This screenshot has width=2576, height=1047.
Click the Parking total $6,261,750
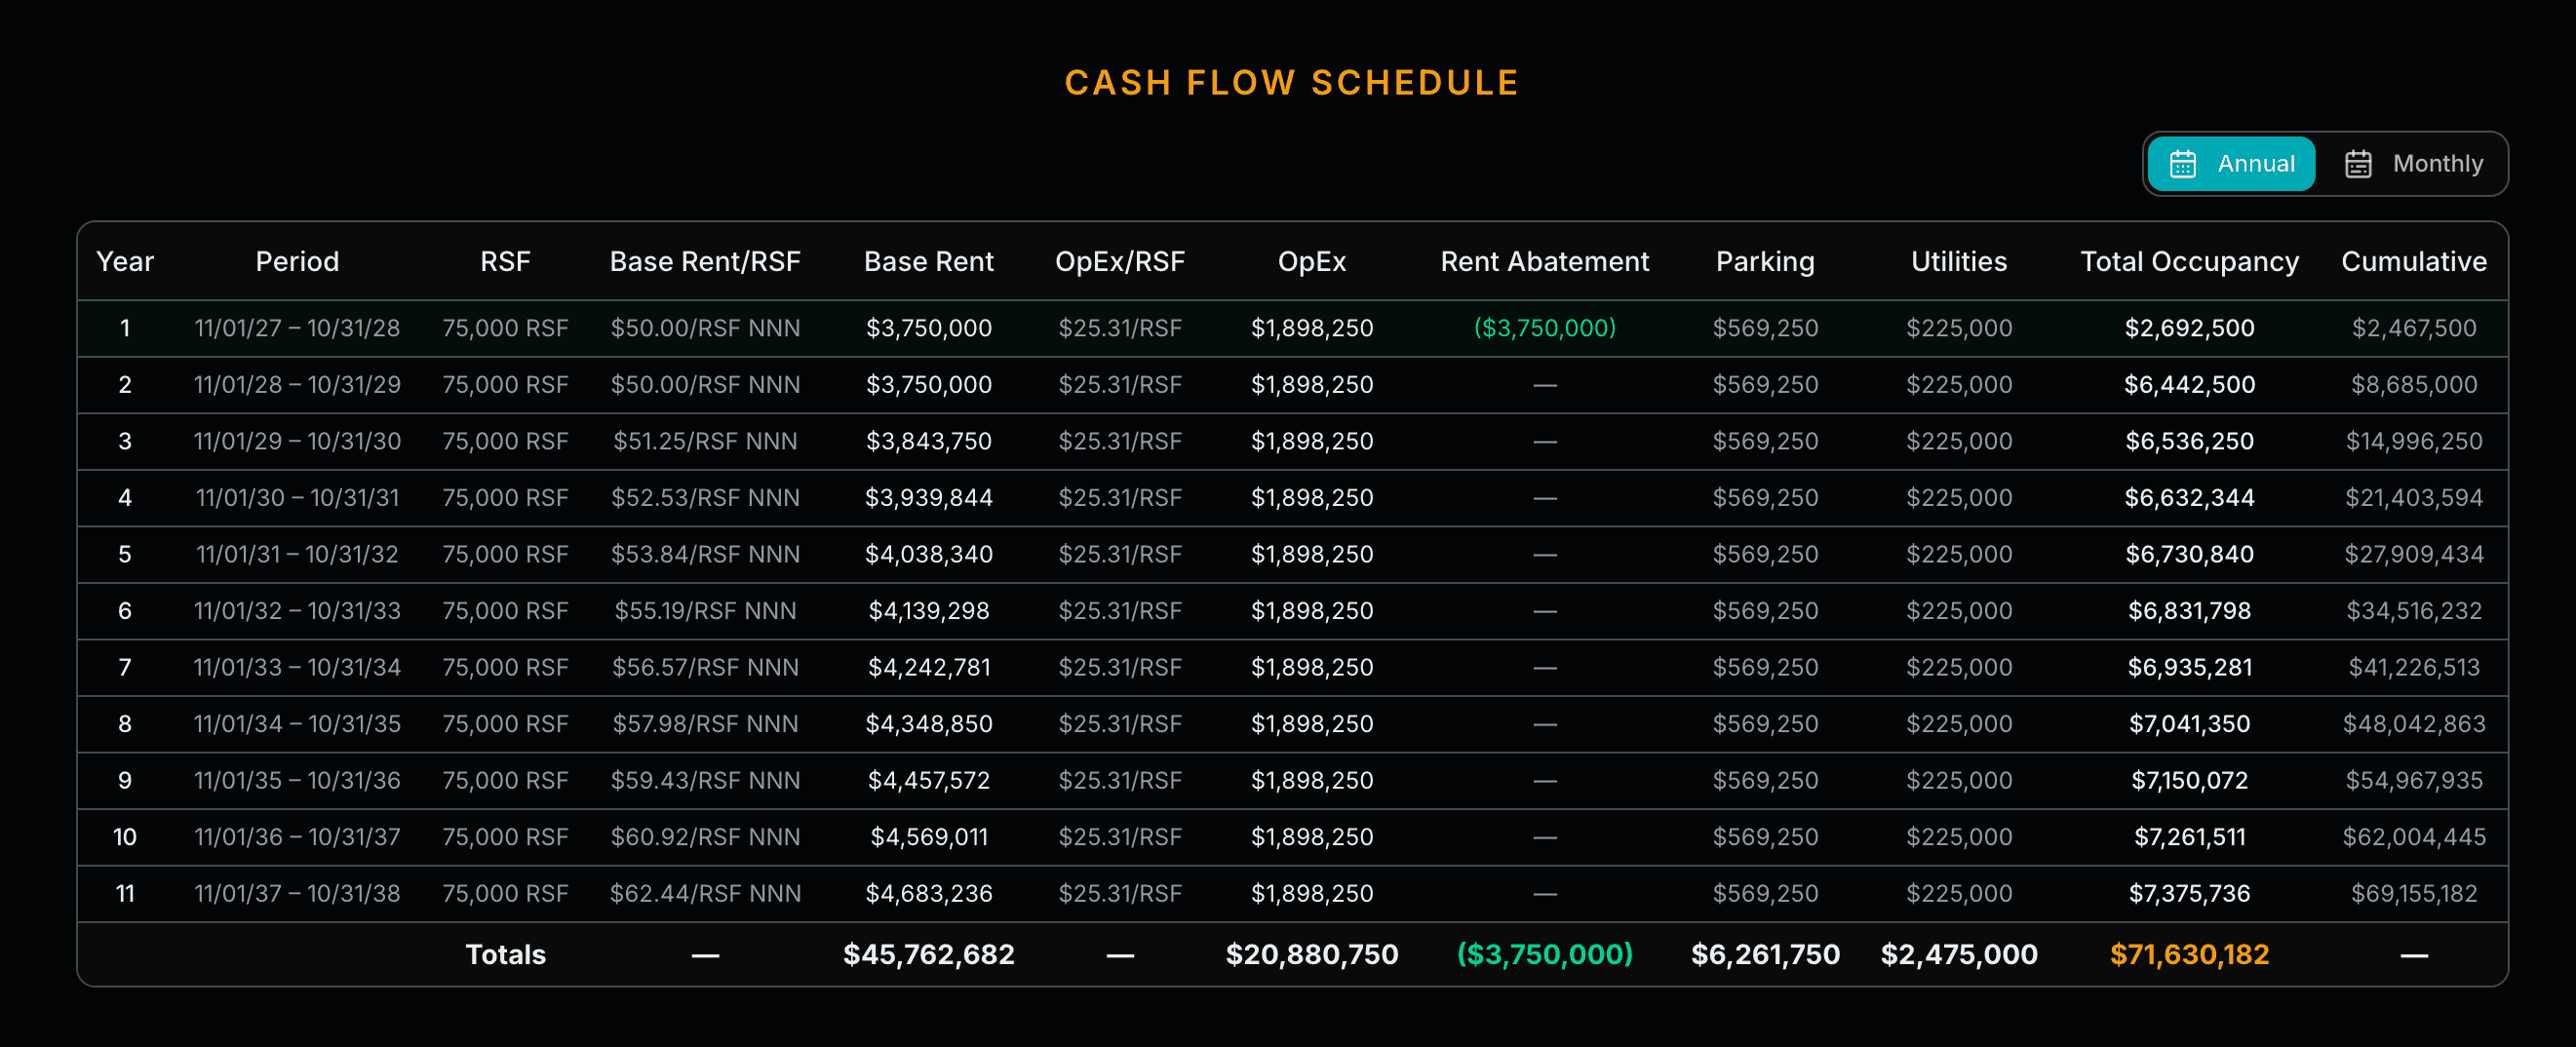pyautogui.click(x=1766, y=954)
